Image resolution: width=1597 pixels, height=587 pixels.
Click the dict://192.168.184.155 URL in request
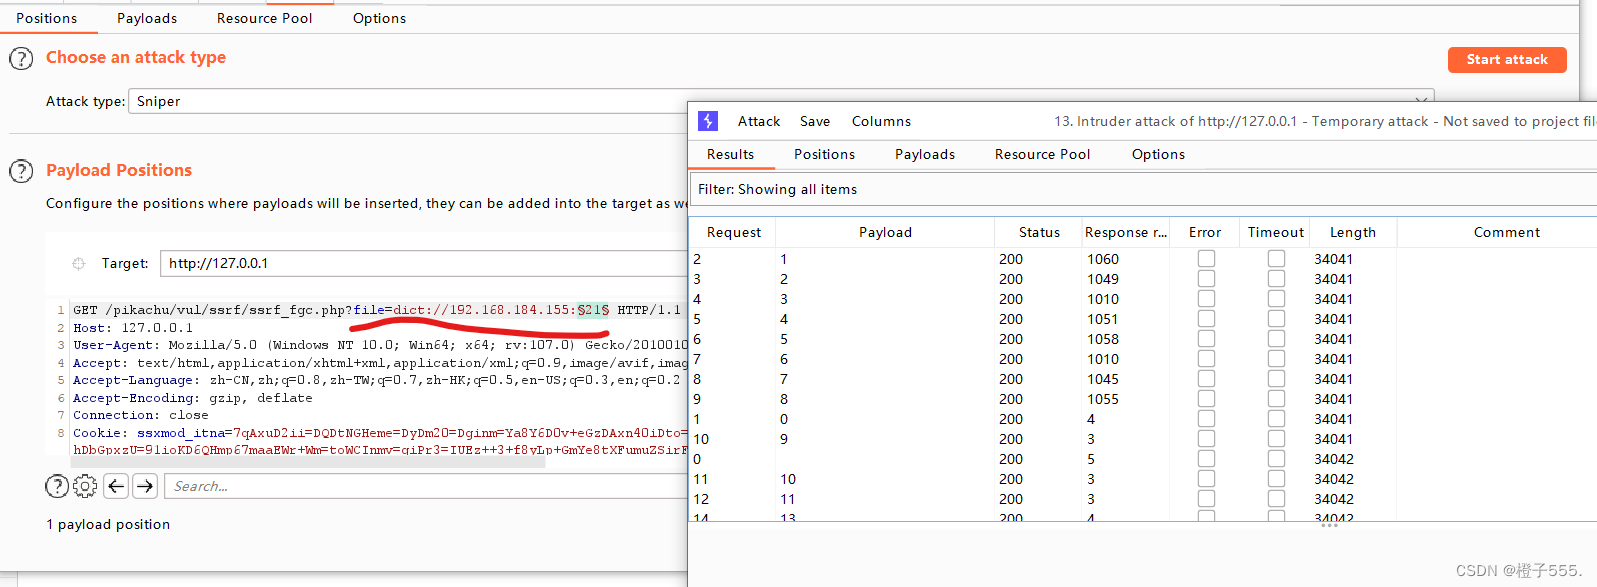click(481, 310)
